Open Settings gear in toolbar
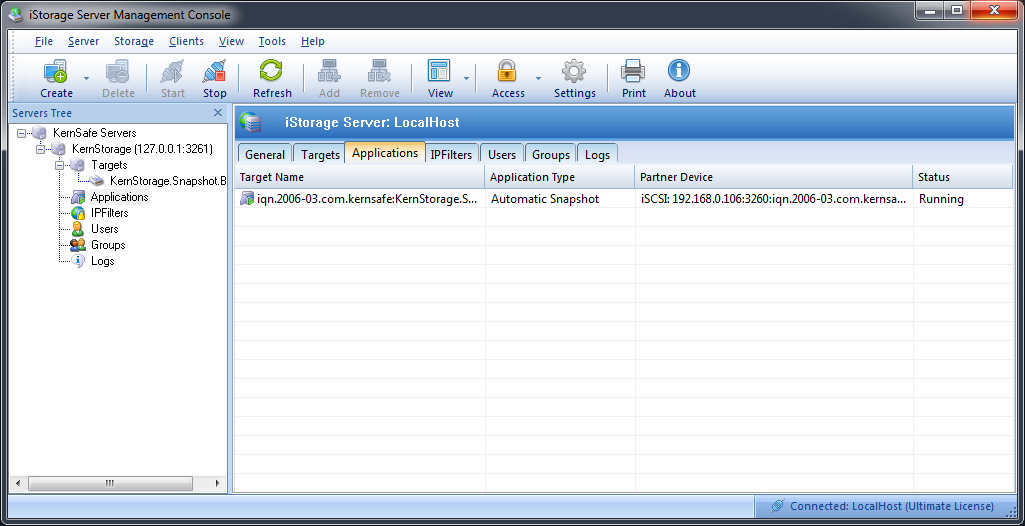 574,71
